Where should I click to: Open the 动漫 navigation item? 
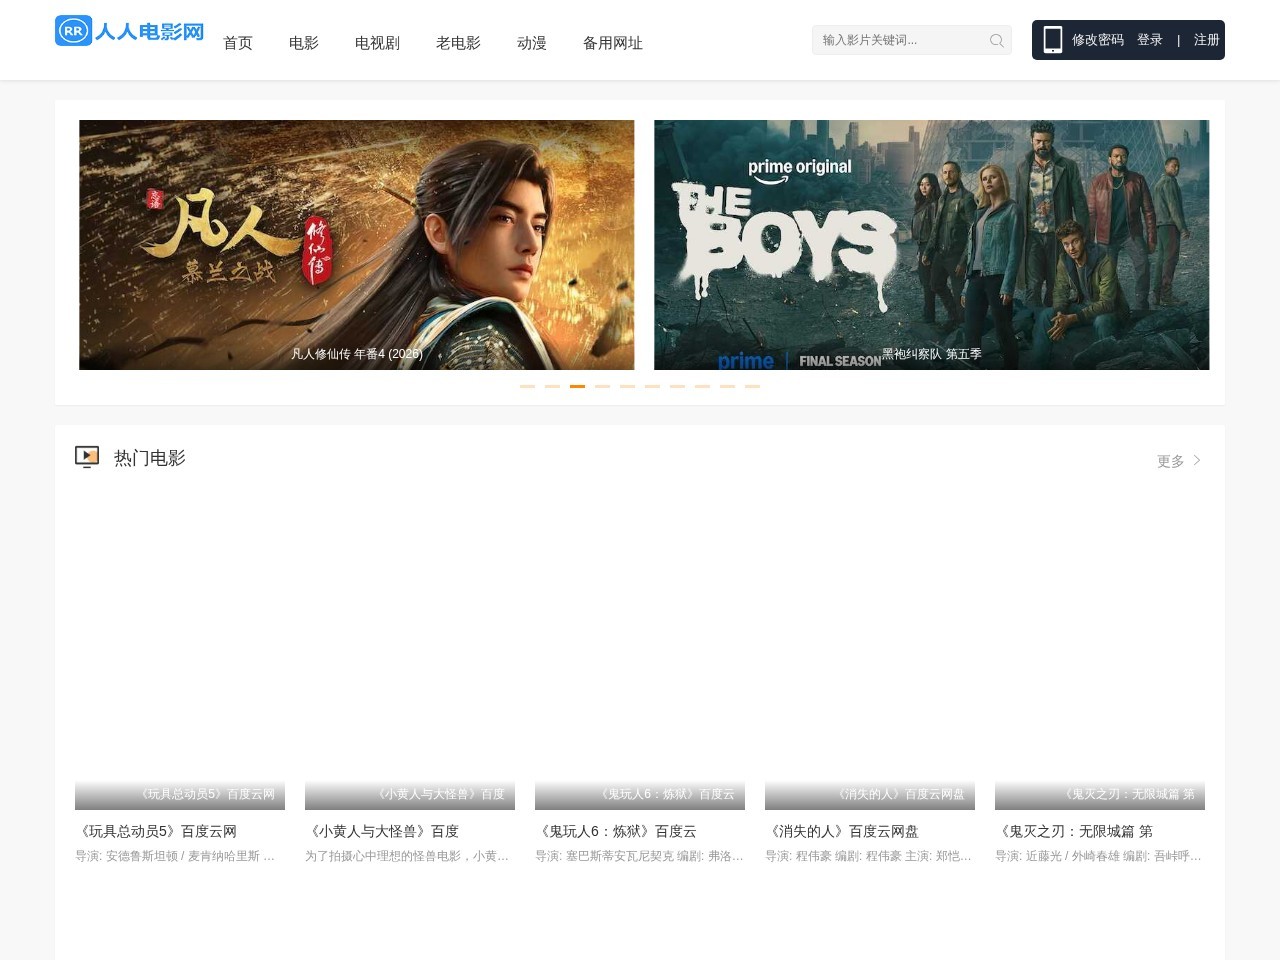[x=532, y=43]
